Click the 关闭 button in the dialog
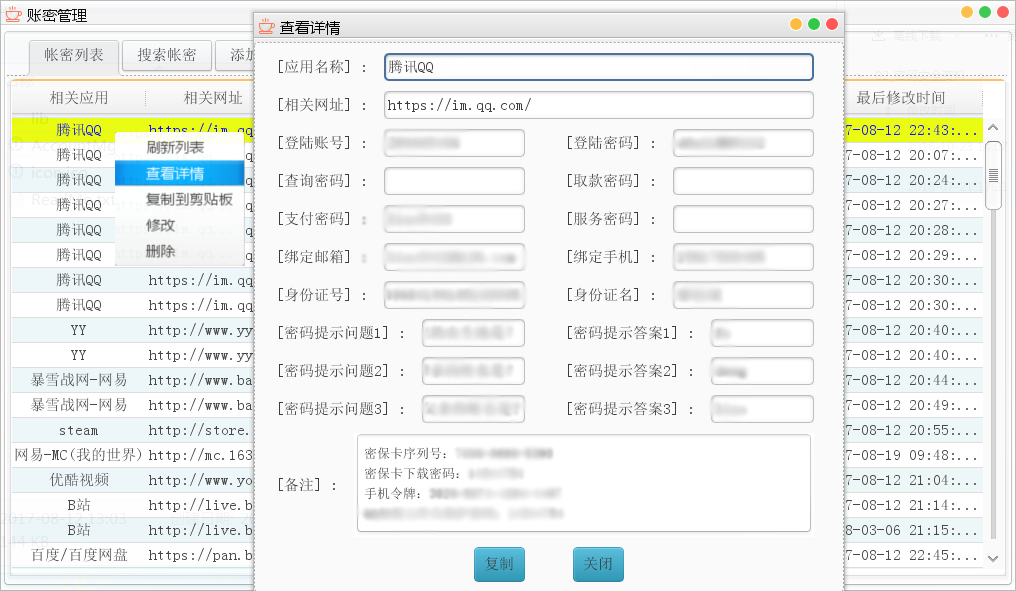This screenshot has height=591, width=1016. pos(598,564)
